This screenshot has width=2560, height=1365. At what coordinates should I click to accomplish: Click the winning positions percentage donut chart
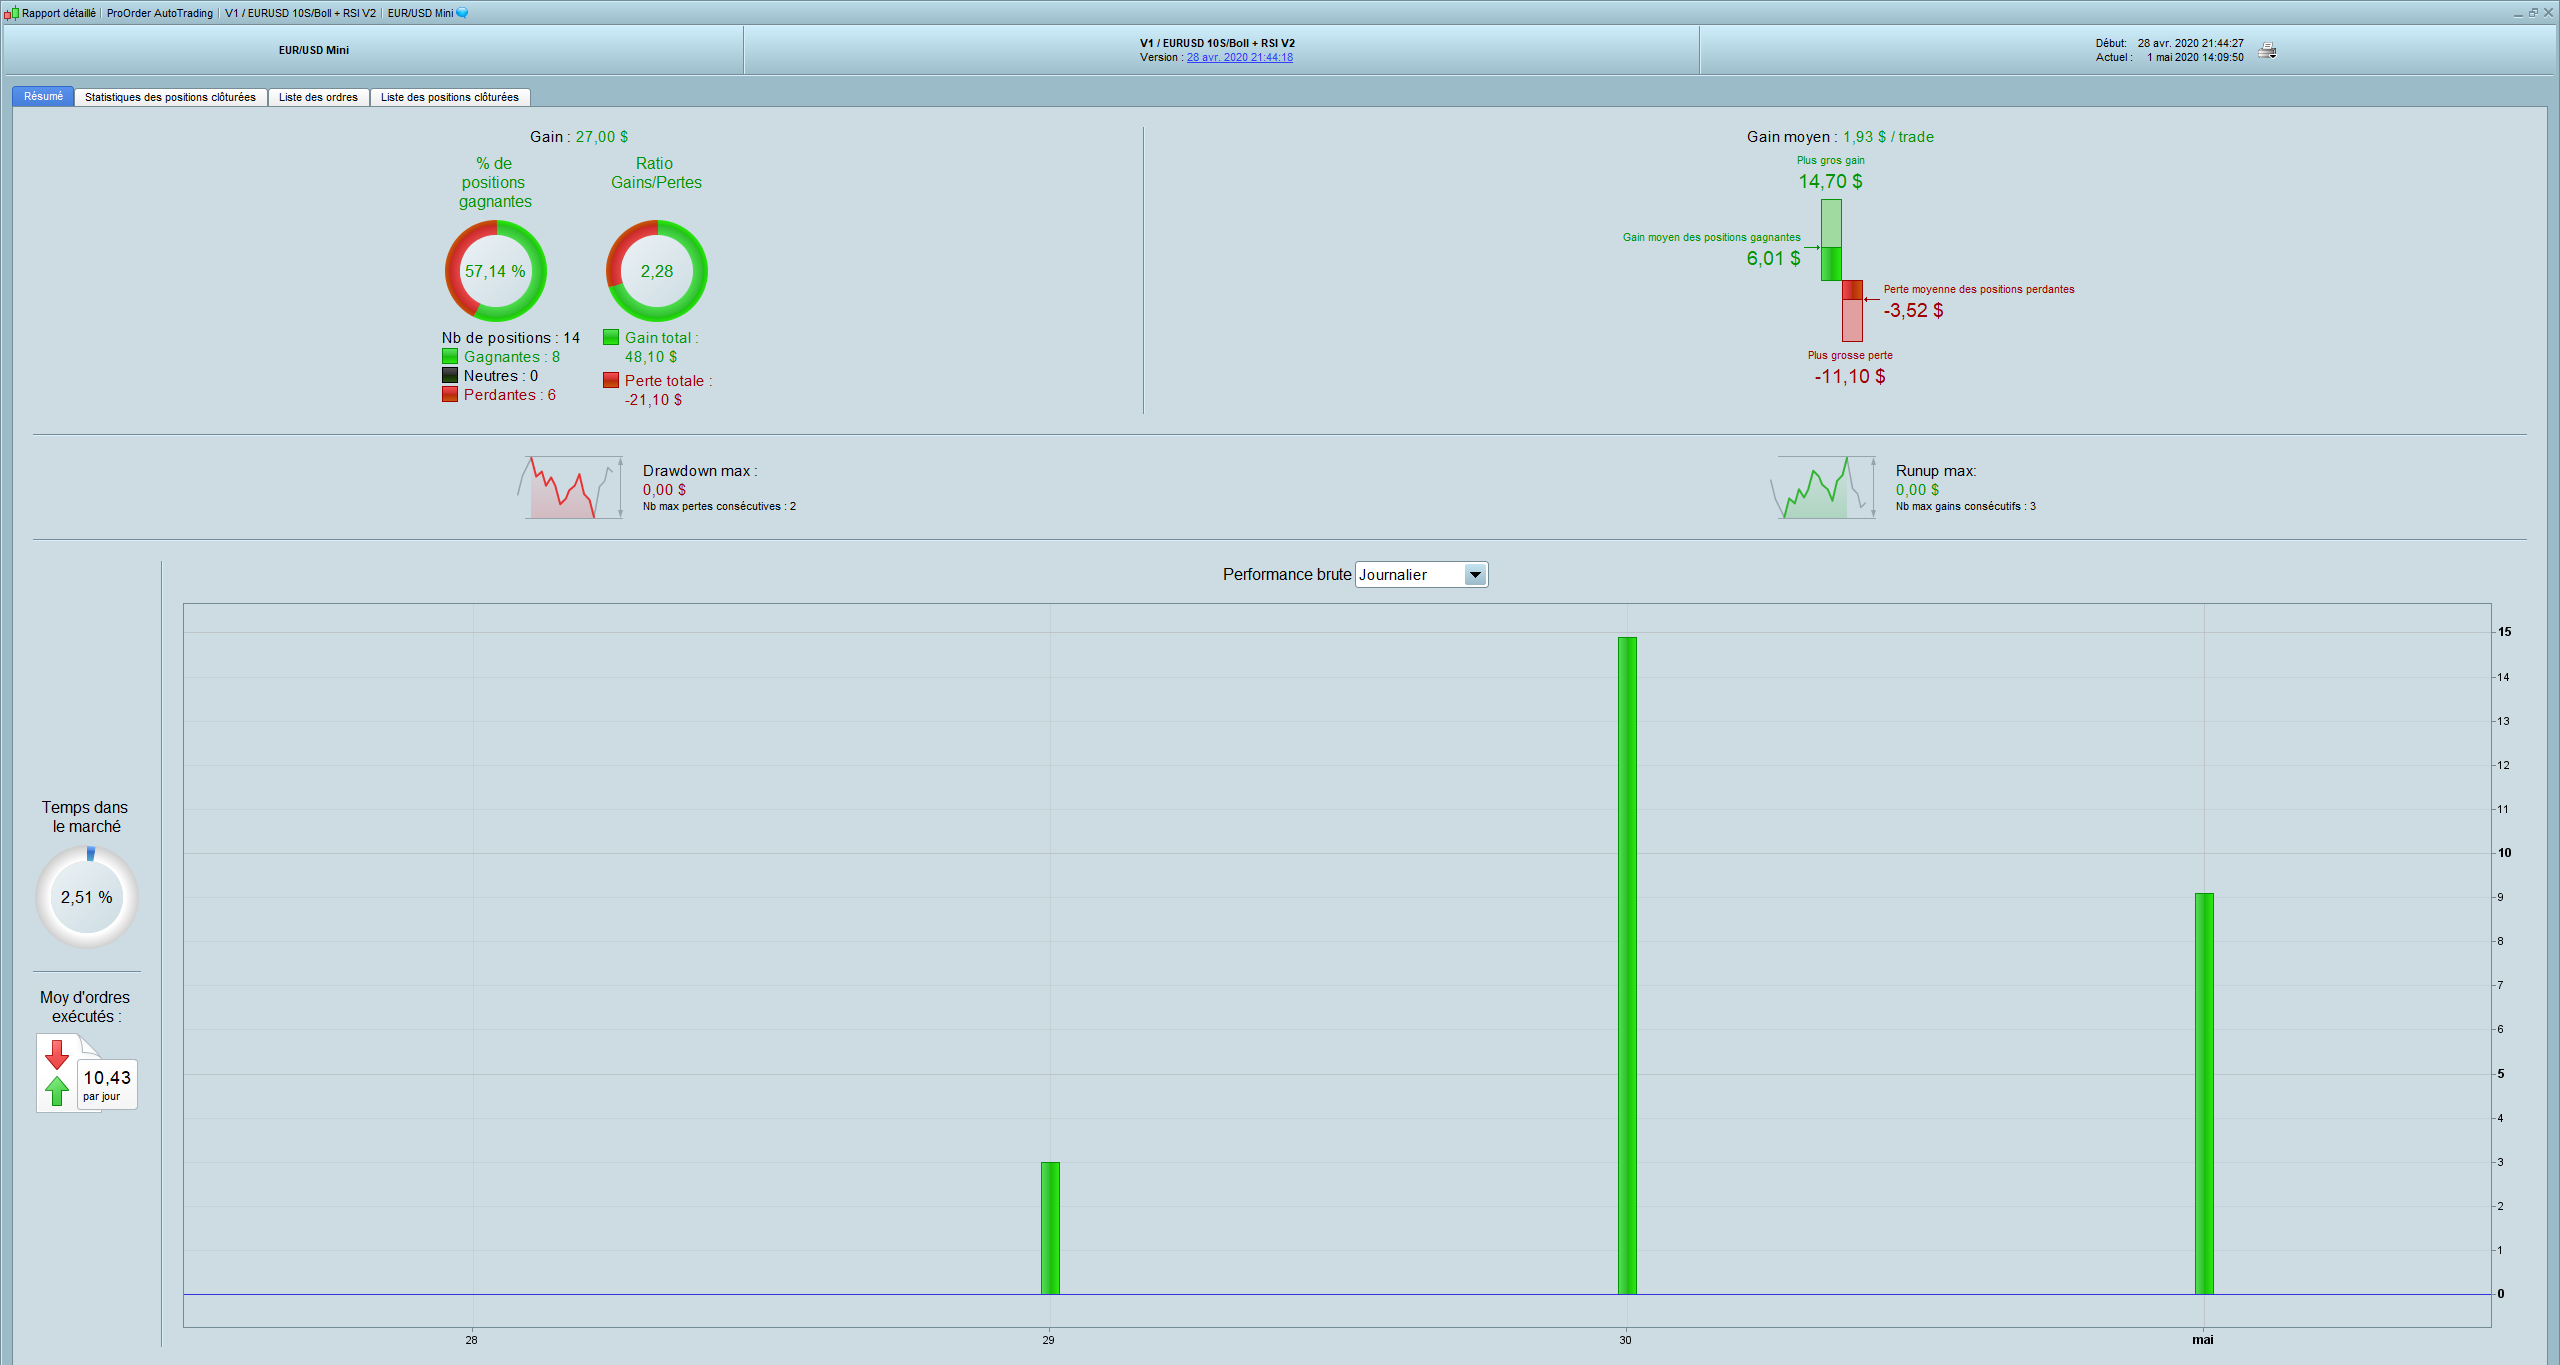point(495,271)
